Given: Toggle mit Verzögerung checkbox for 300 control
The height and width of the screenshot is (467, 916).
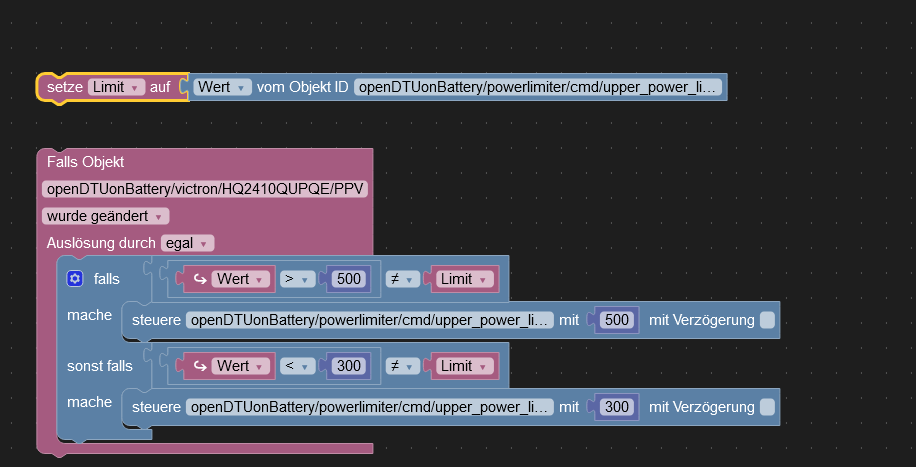Looking at the screenshot, I should point(768,407).
